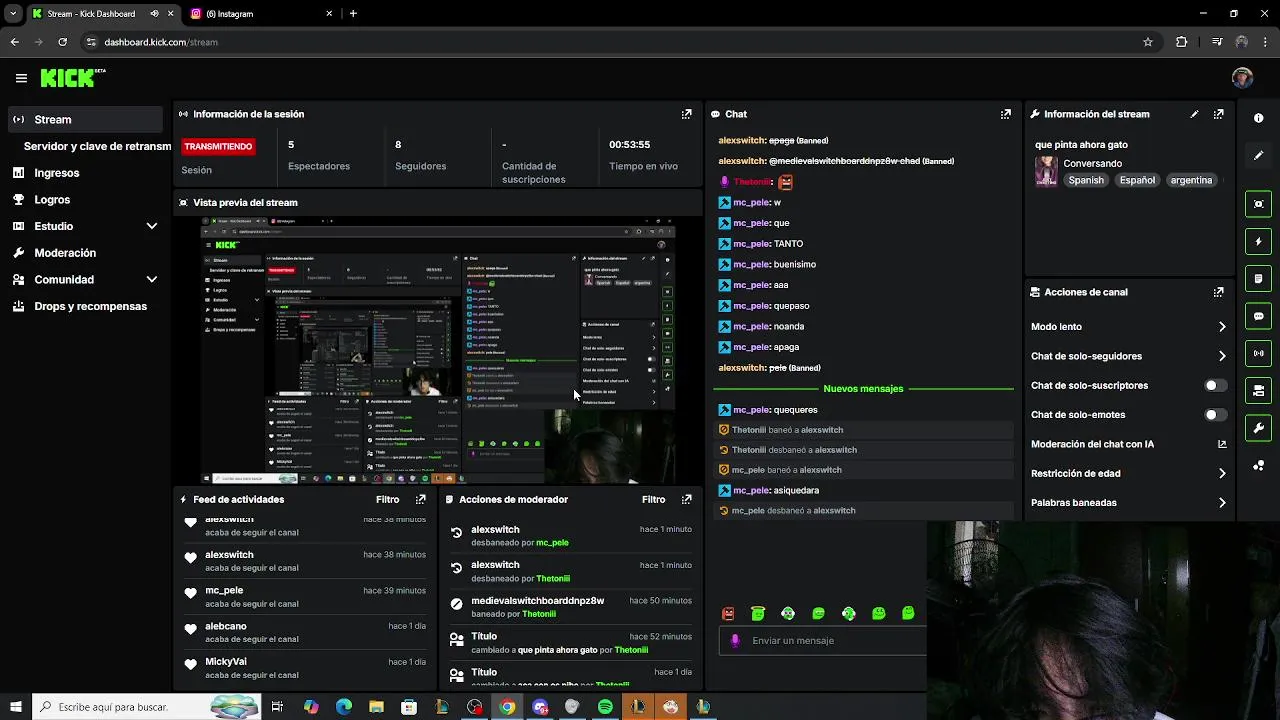
Task: Open a new browser tab
Action: click(353, 14)
